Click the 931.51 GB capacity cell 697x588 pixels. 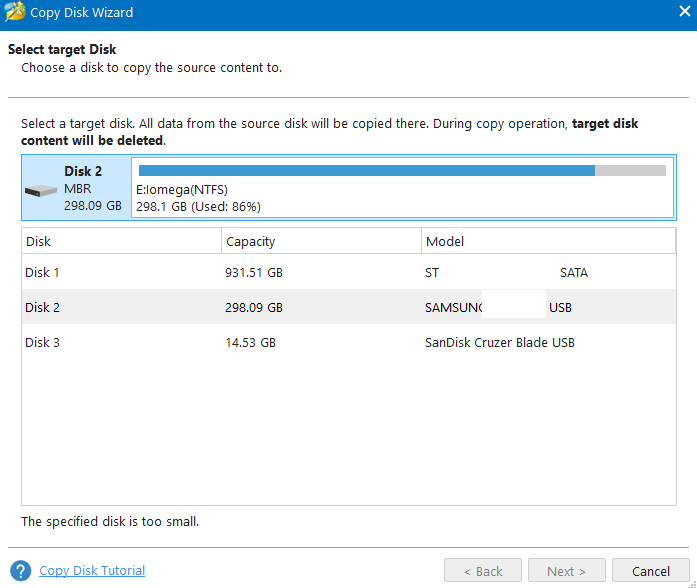(x=254, y=272)
